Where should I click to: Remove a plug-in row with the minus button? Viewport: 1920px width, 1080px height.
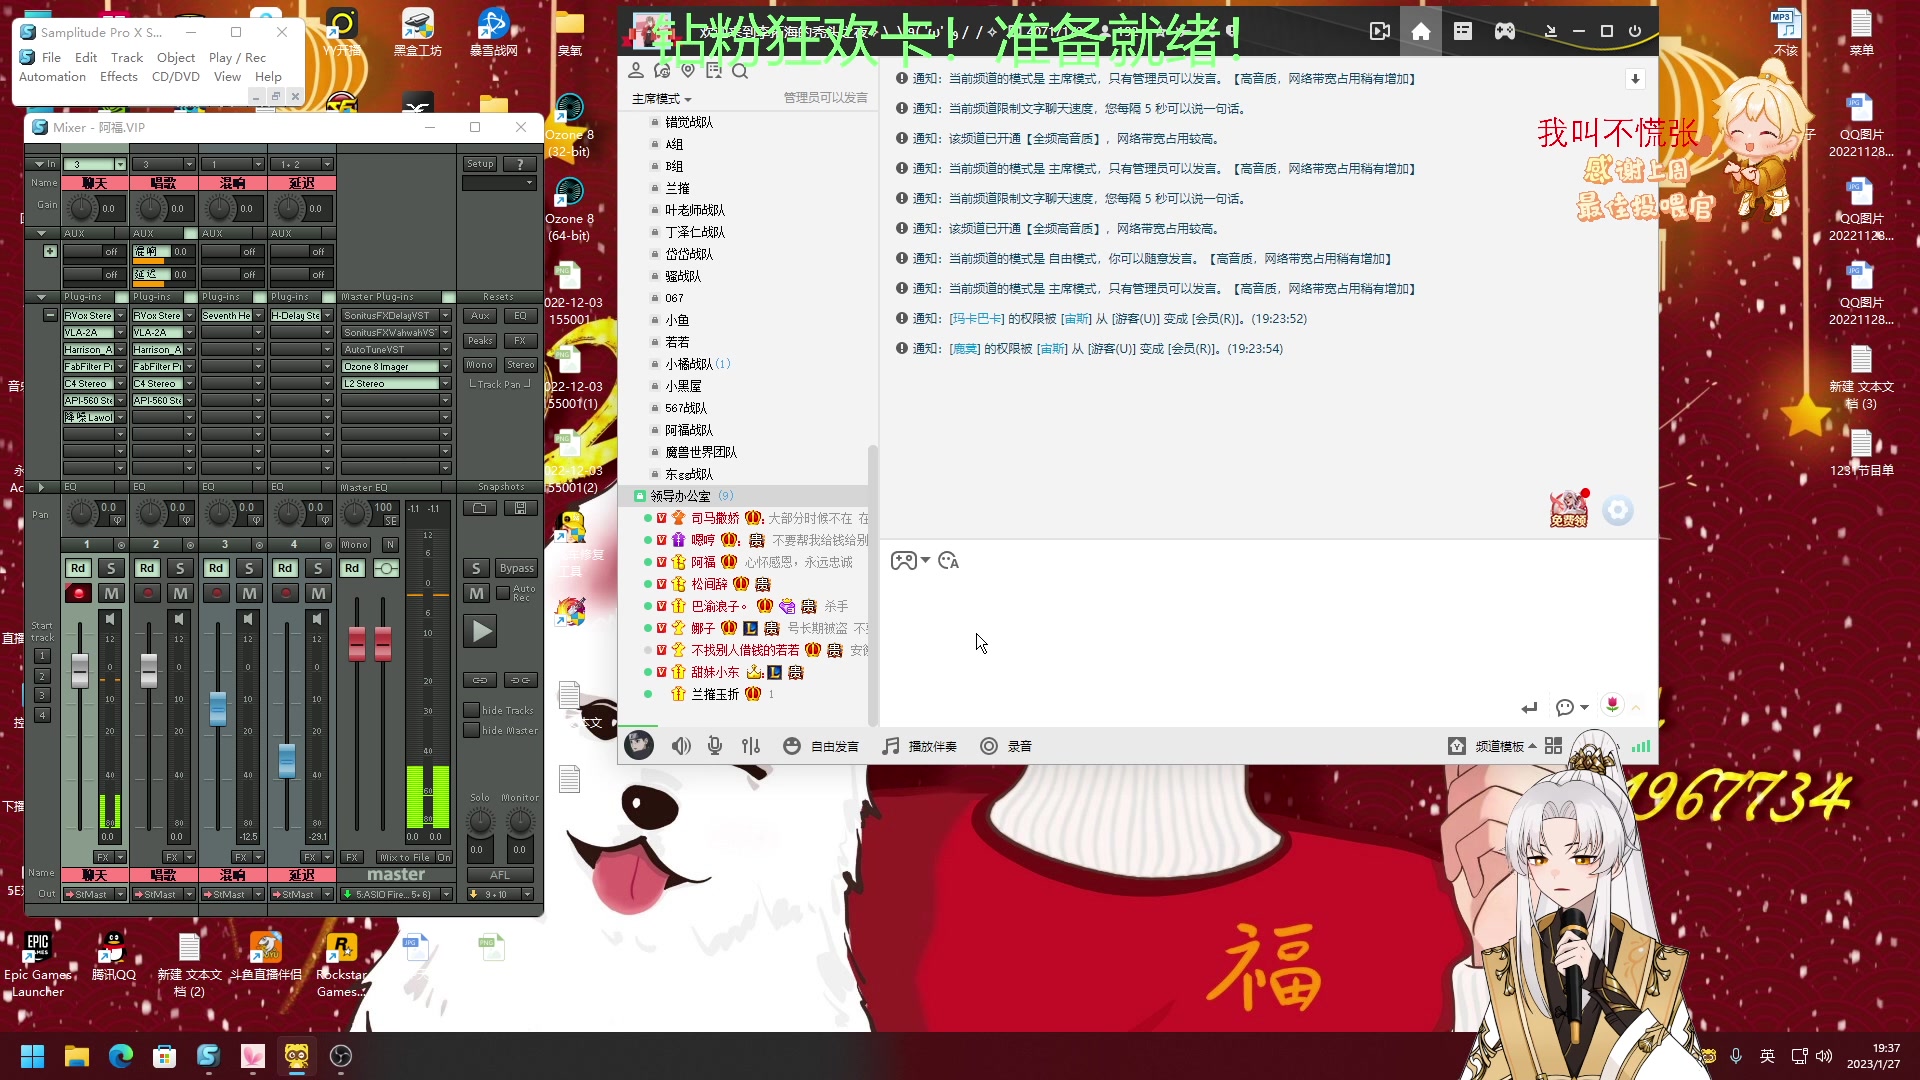coord(50,315)
